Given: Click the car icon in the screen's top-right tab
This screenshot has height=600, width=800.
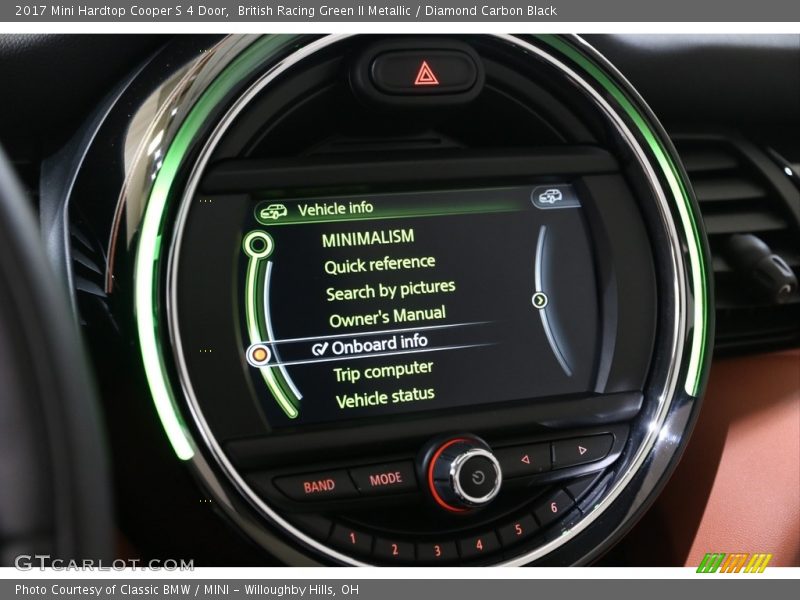Looking at the screenshot, I should pos(551,196).
